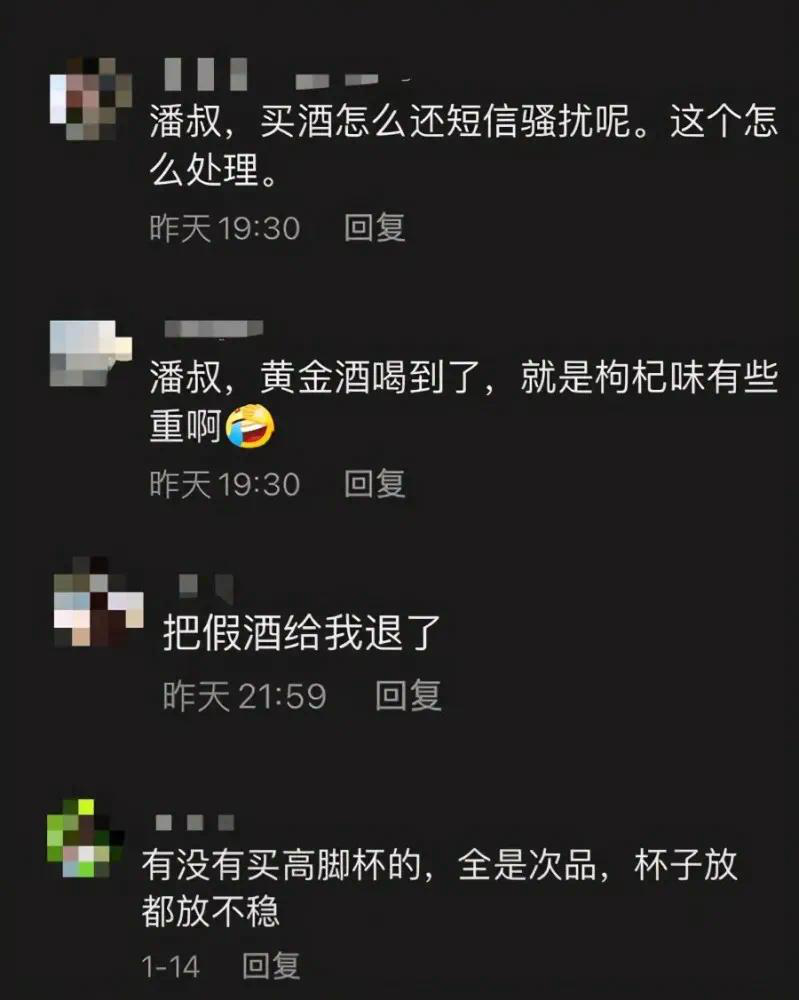799x1000 pixels.
Task: Tap 回复 next to the 1-14 date
Action: [x=271, y=966]
